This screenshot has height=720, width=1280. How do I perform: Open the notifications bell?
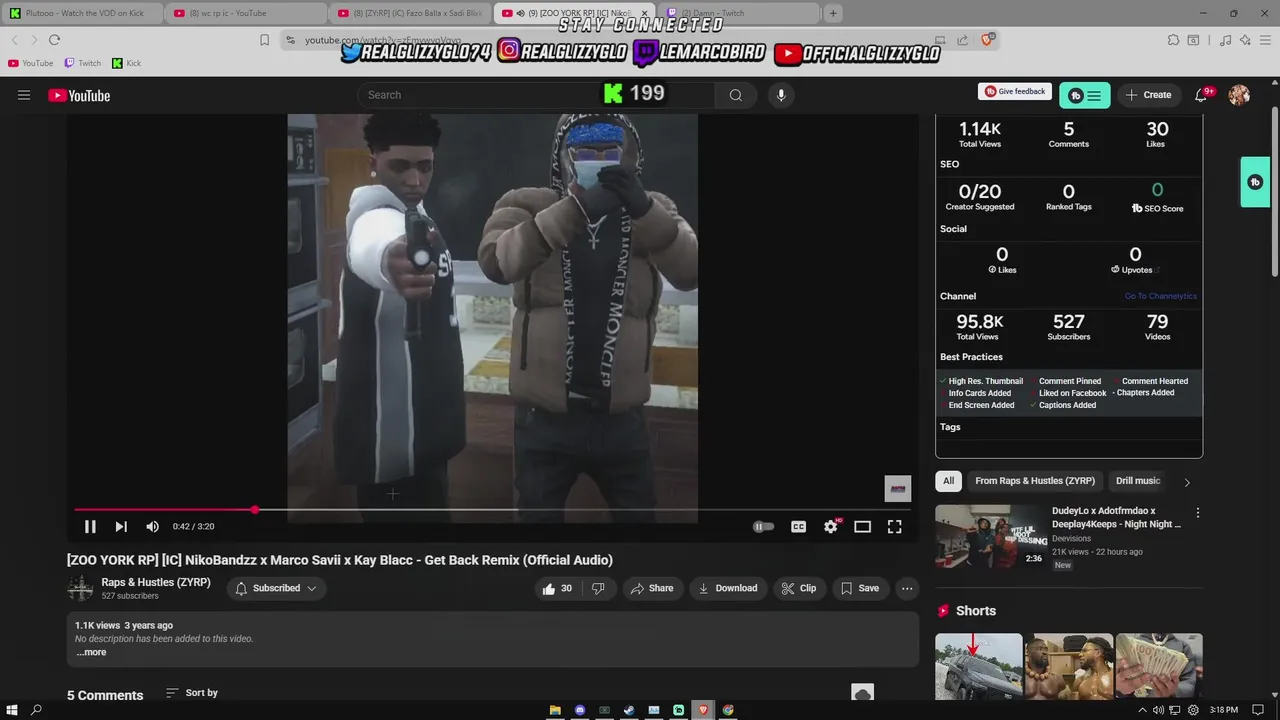pos(1201,95)
